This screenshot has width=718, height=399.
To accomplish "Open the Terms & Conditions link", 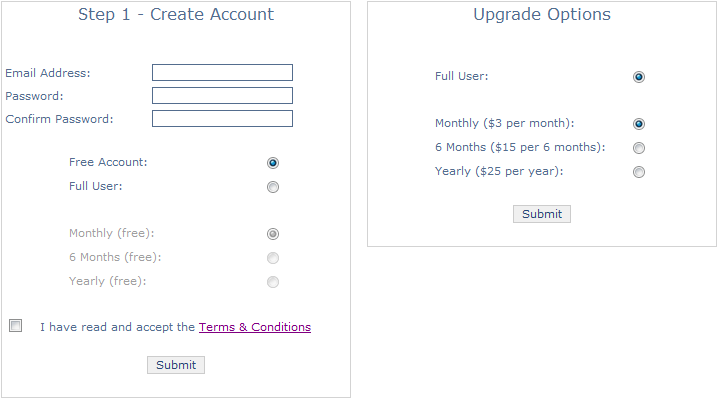I will click(x=255, y=327).
